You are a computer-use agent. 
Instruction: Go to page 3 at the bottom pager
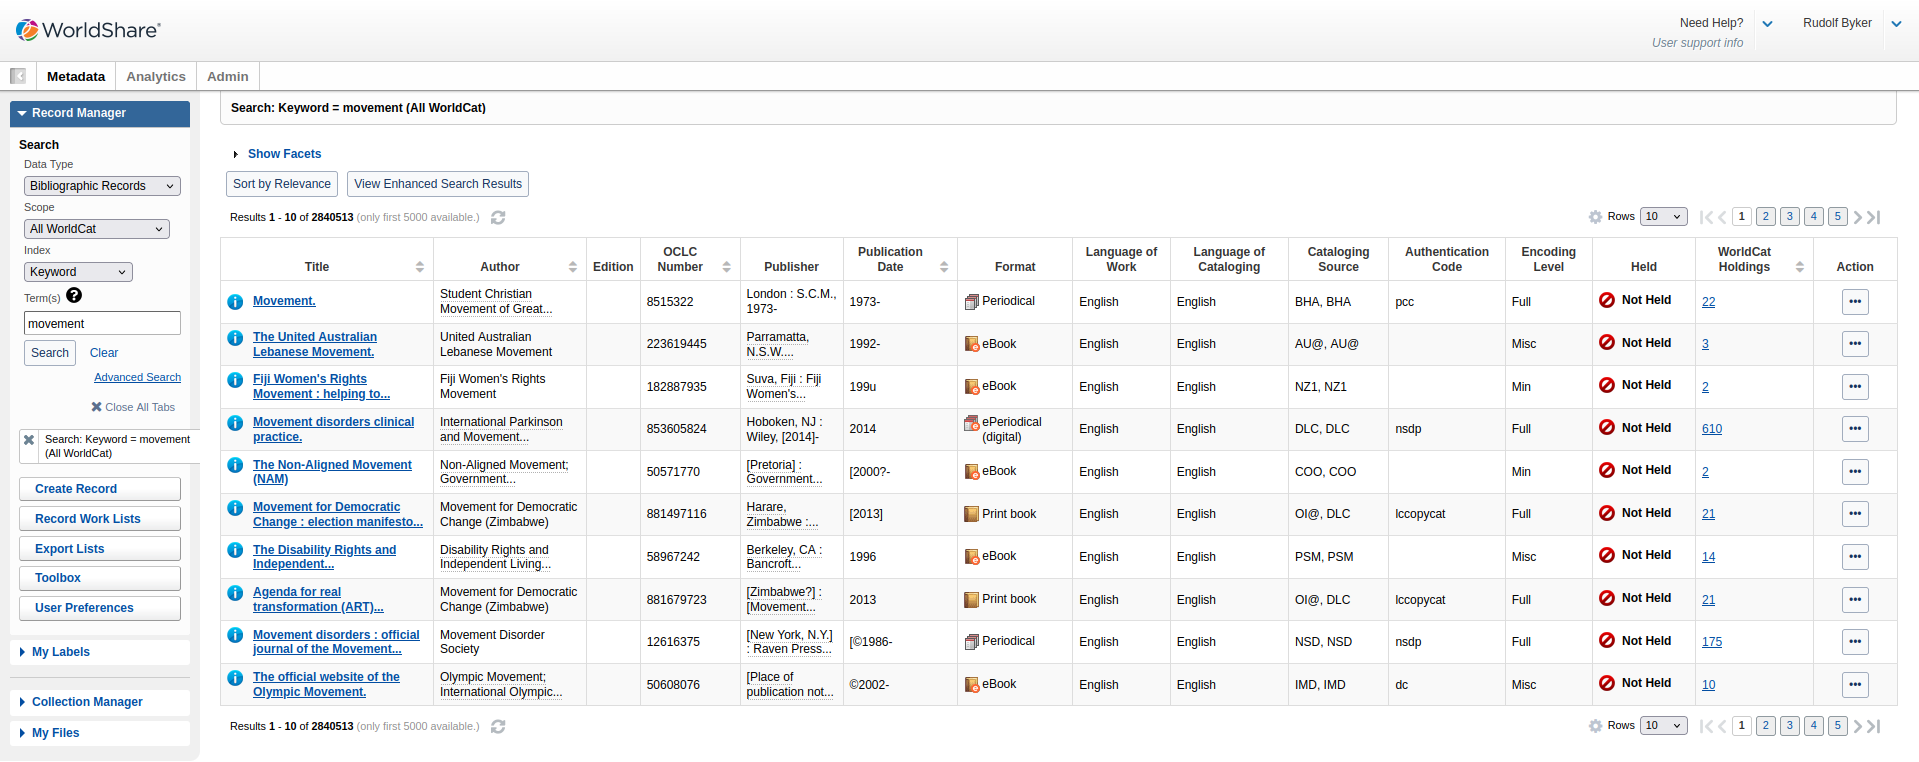point(1790,726)
